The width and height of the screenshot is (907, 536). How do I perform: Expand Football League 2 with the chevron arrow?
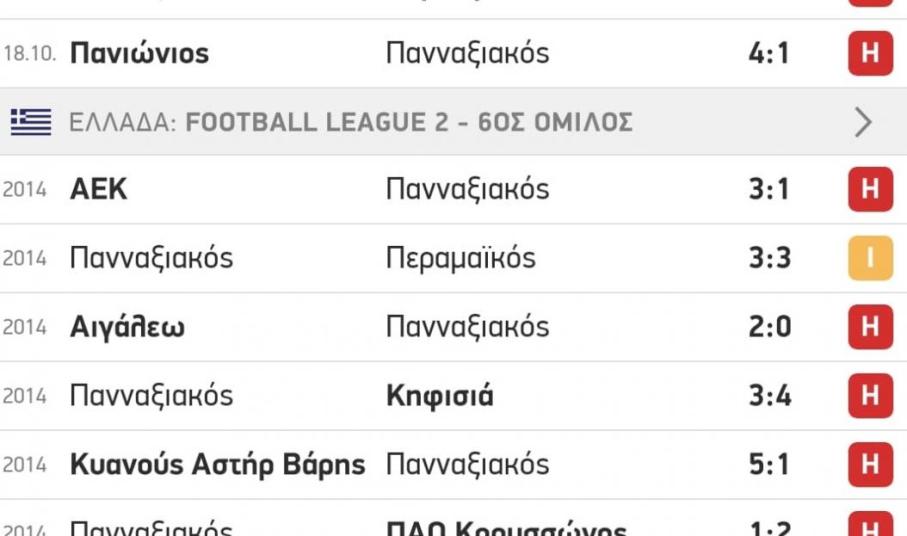click(863, 122)
